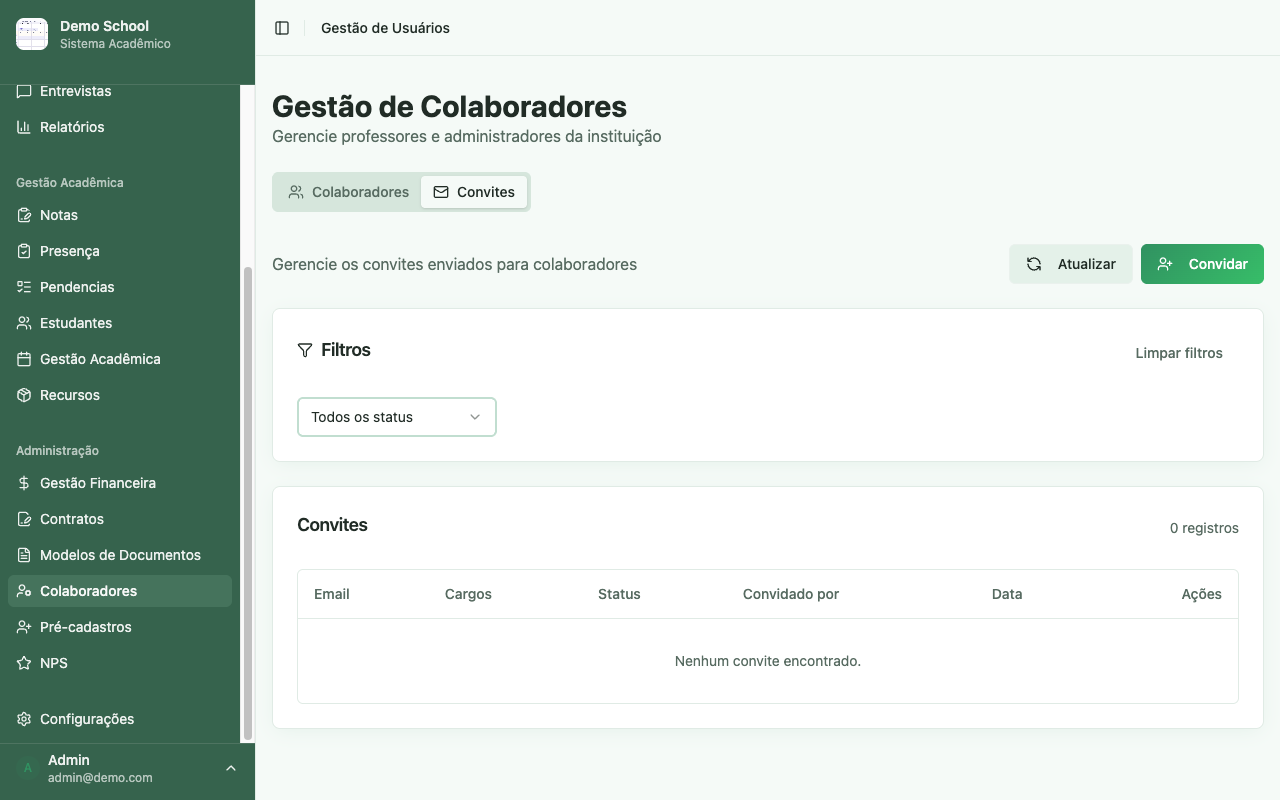Go to Recursos
1280x800 pixels.
(x=120, y=395)
